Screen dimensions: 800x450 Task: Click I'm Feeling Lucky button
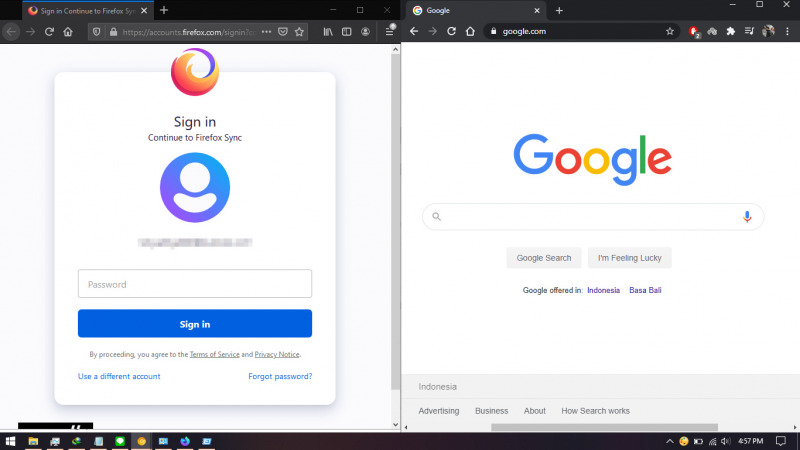pyautogui.click(x=630, y=258)
